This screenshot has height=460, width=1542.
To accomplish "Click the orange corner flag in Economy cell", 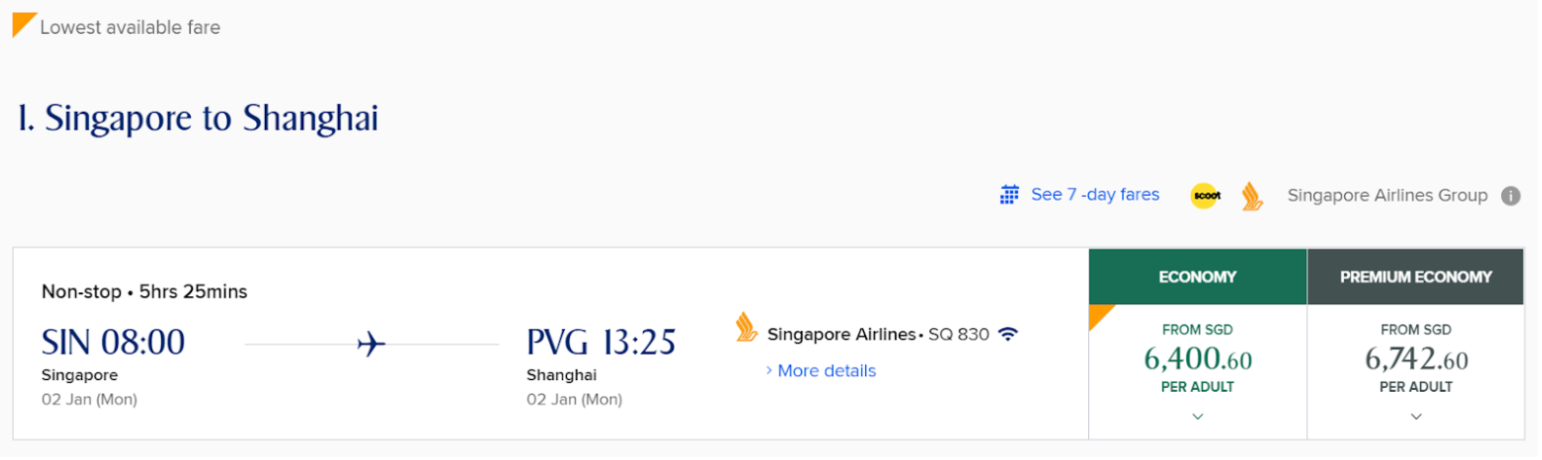I will pyautogui.click(x=1100, y=316).
